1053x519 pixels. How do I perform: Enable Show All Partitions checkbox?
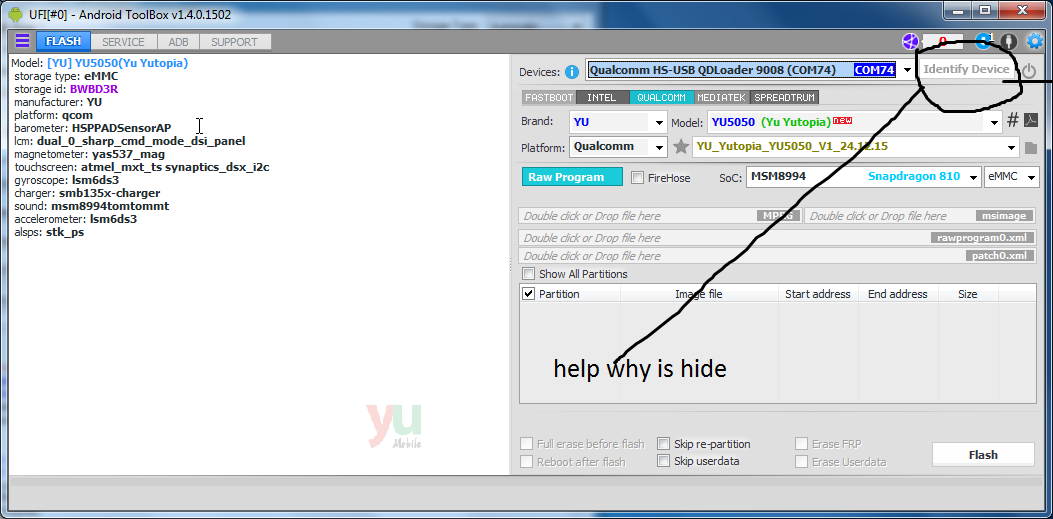(529, 274)
